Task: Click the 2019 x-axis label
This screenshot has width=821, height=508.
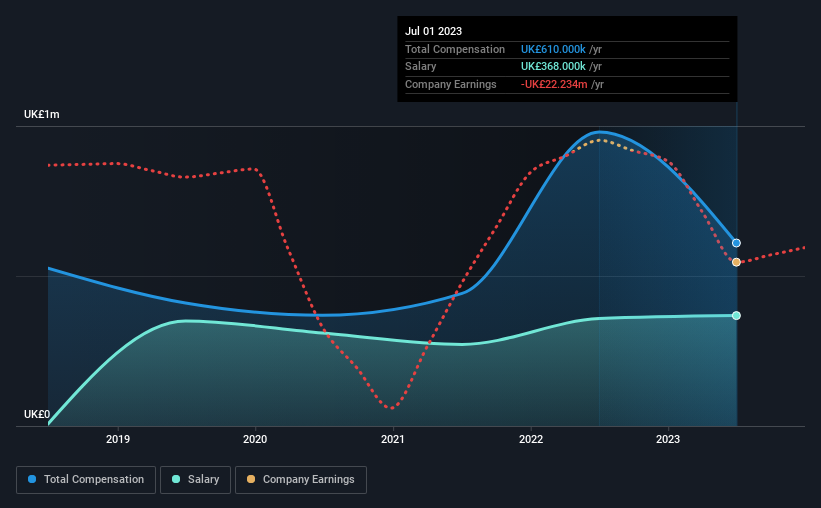Action: 118,439
